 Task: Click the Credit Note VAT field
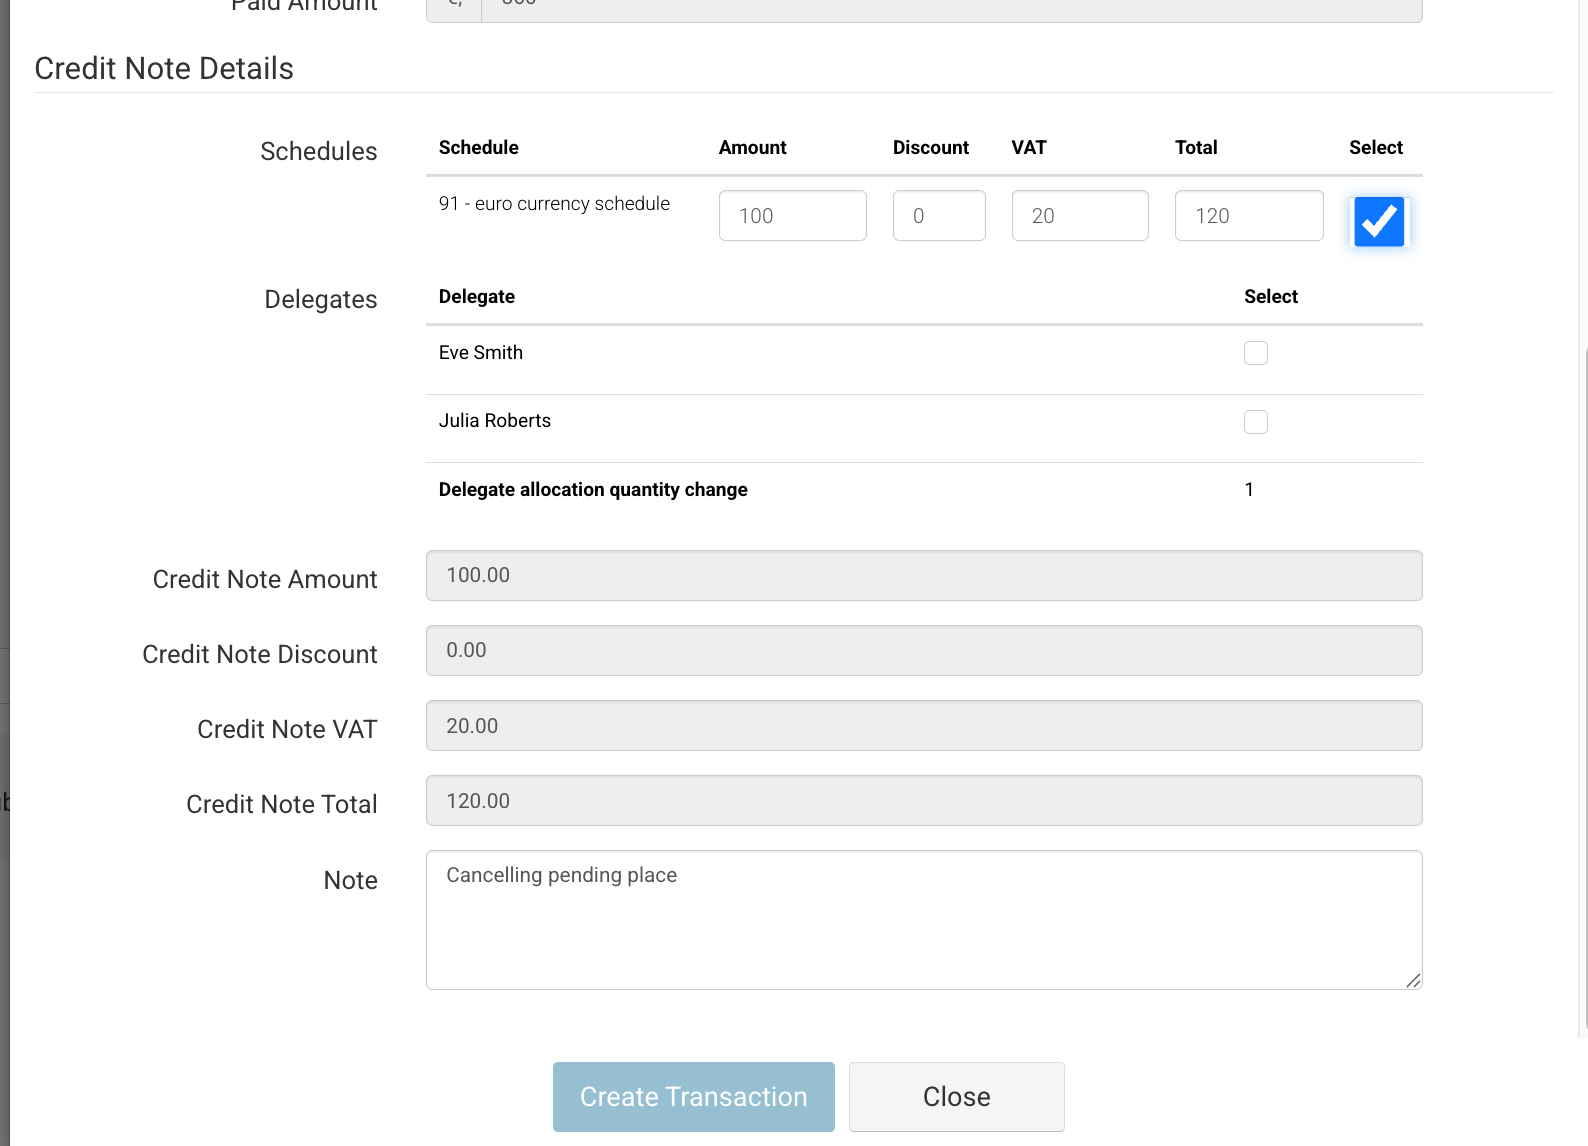pos(923,726)
